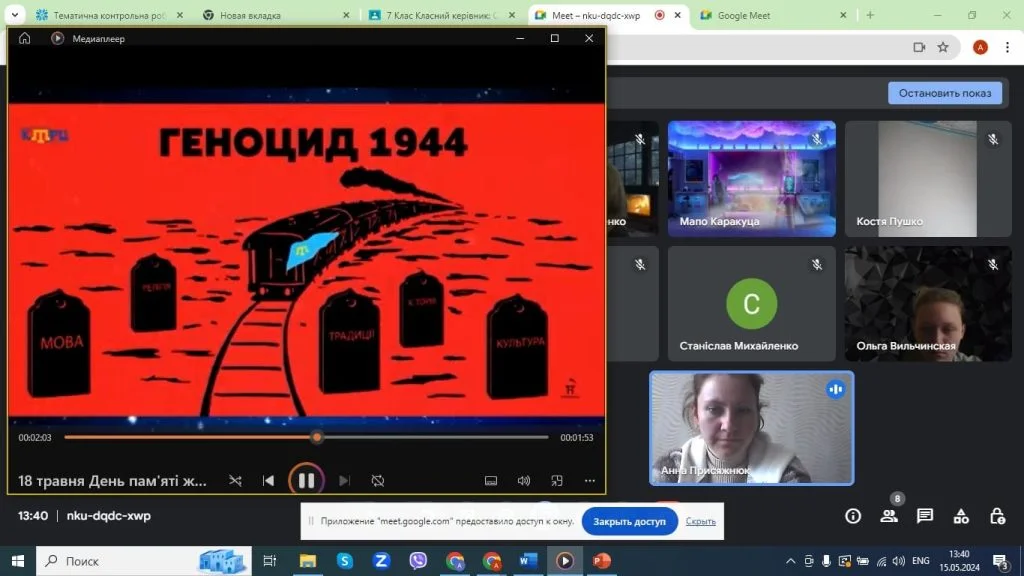1024x576 pixels.
Task: Skip to previous track in Media Player
Action: (268, 481)
